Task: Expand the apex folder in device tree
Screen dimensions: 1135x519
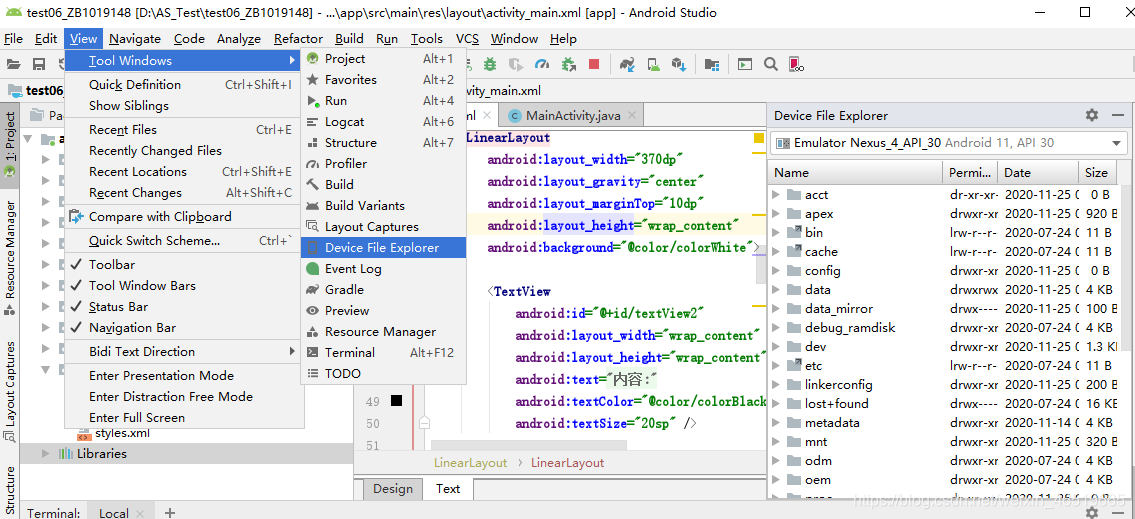Action: [776, 214]
